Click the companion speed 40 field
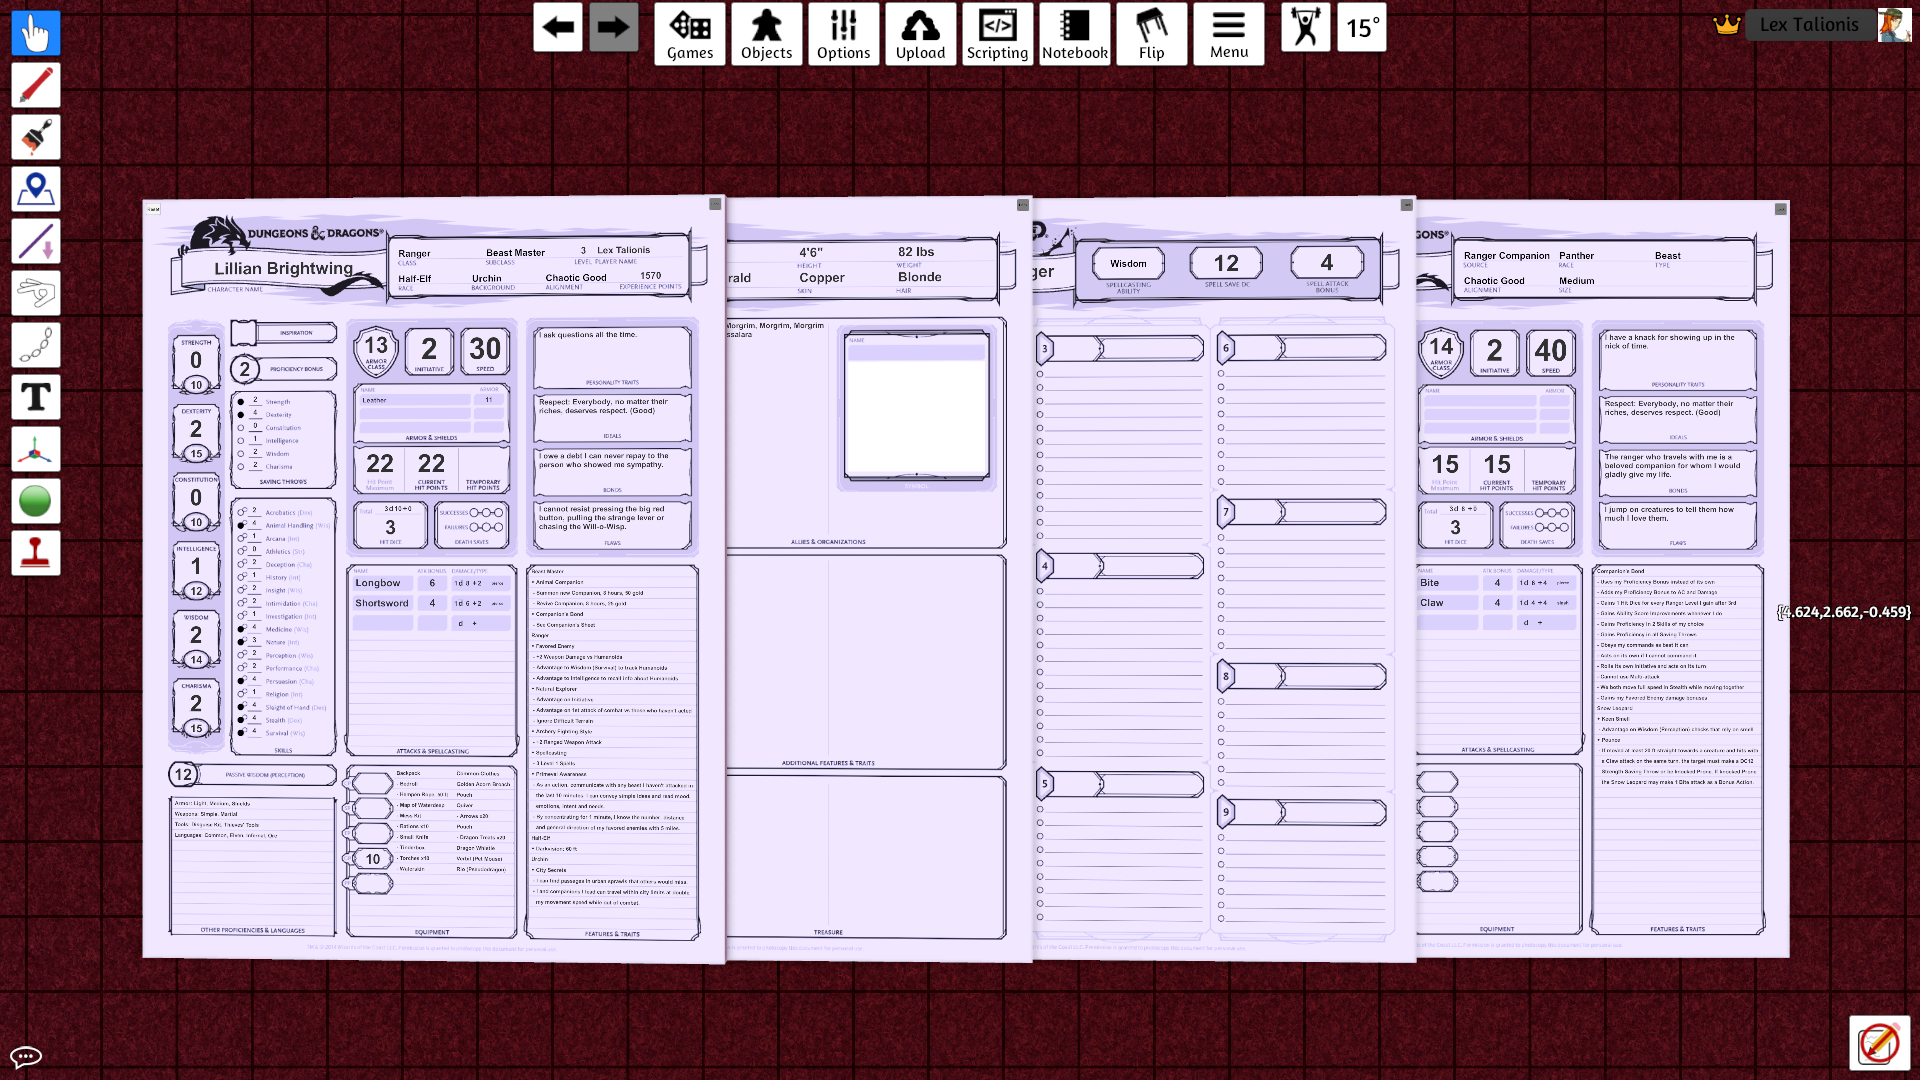 (x=1551, y=351)
